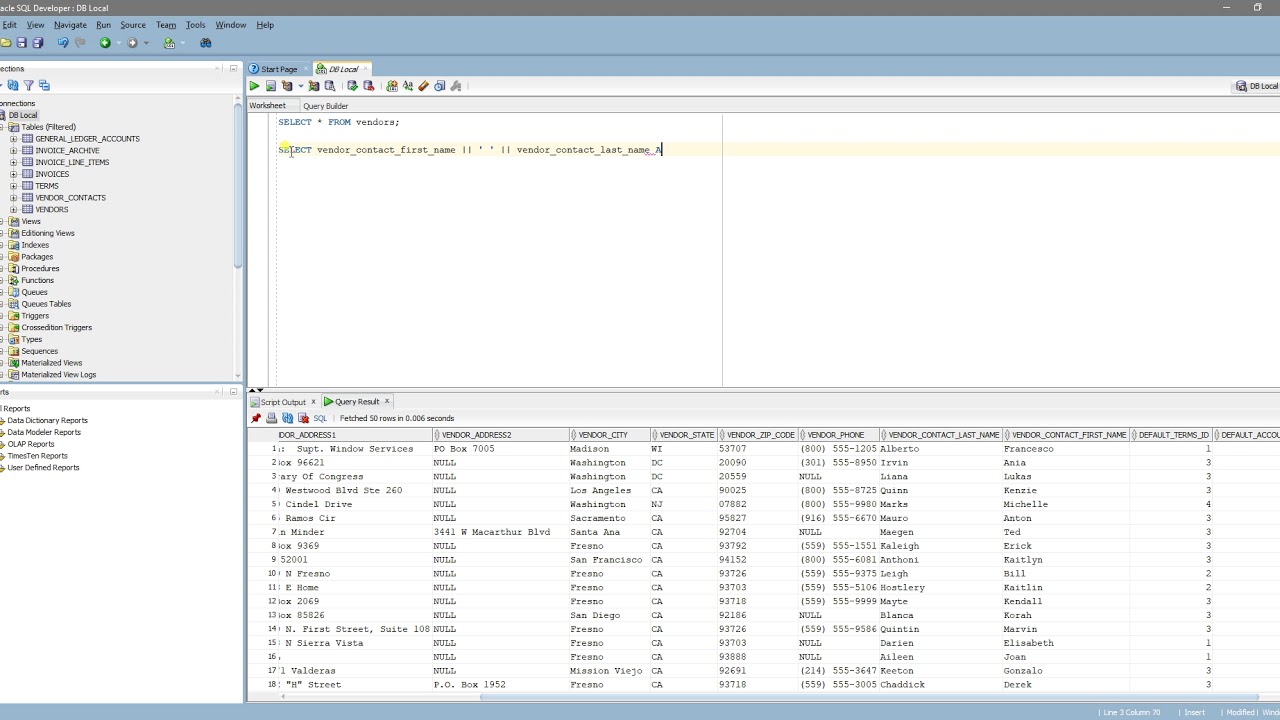
Task: Run the SQL statement with the green play icon
Action: [x=254, y=86]
